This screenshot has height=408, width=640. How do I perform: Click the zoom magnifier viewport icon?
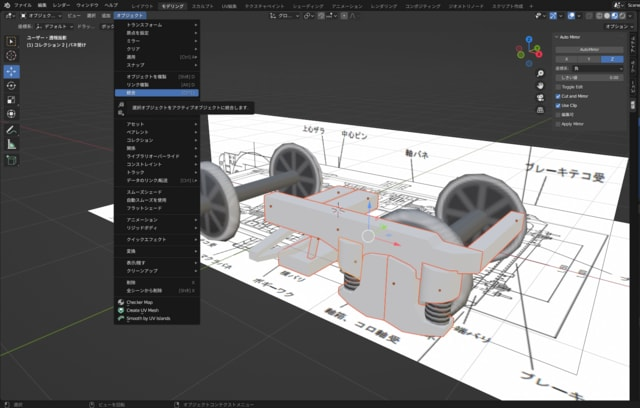540,73
